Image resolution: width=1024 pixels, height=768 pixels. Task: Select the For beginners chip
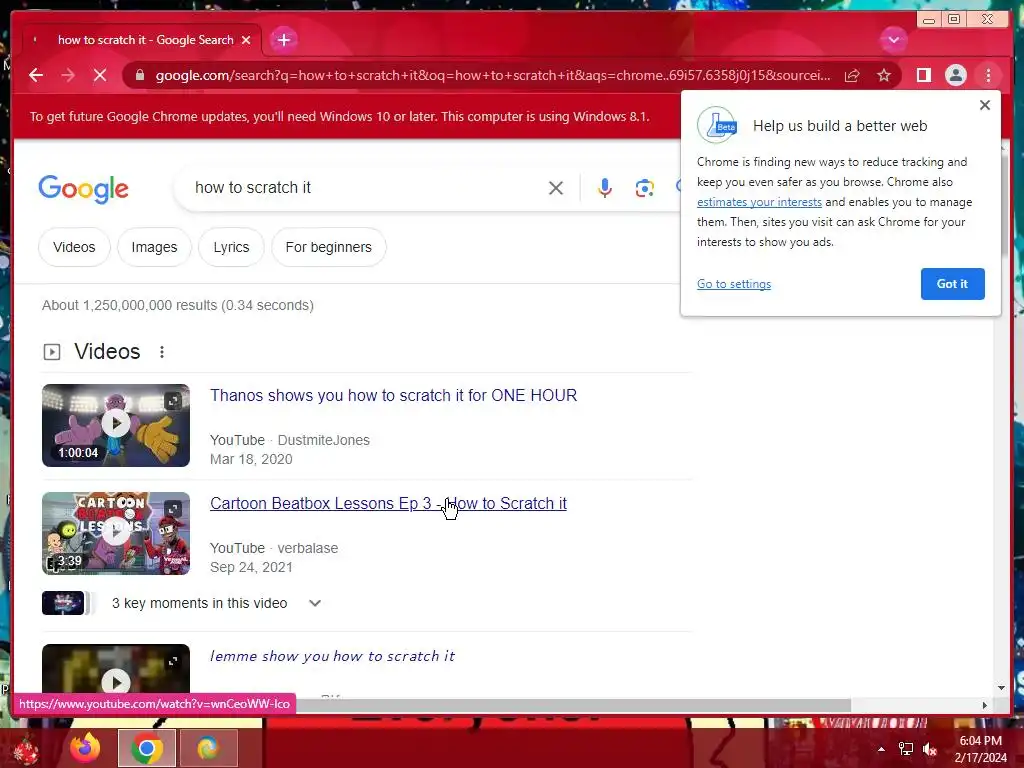click(x=328, y=248)
